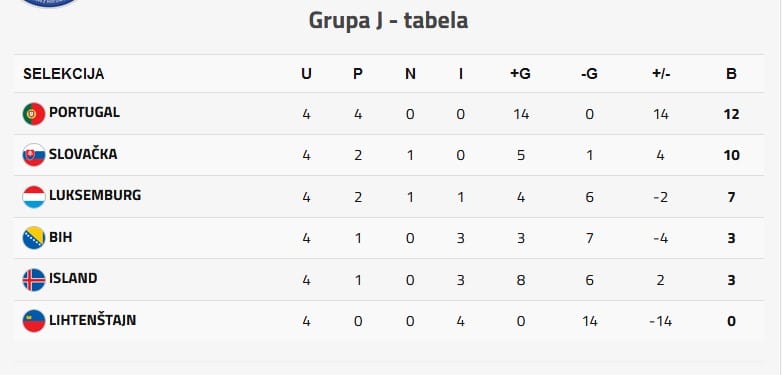Select the ISLAND team name

pos(73,278)
